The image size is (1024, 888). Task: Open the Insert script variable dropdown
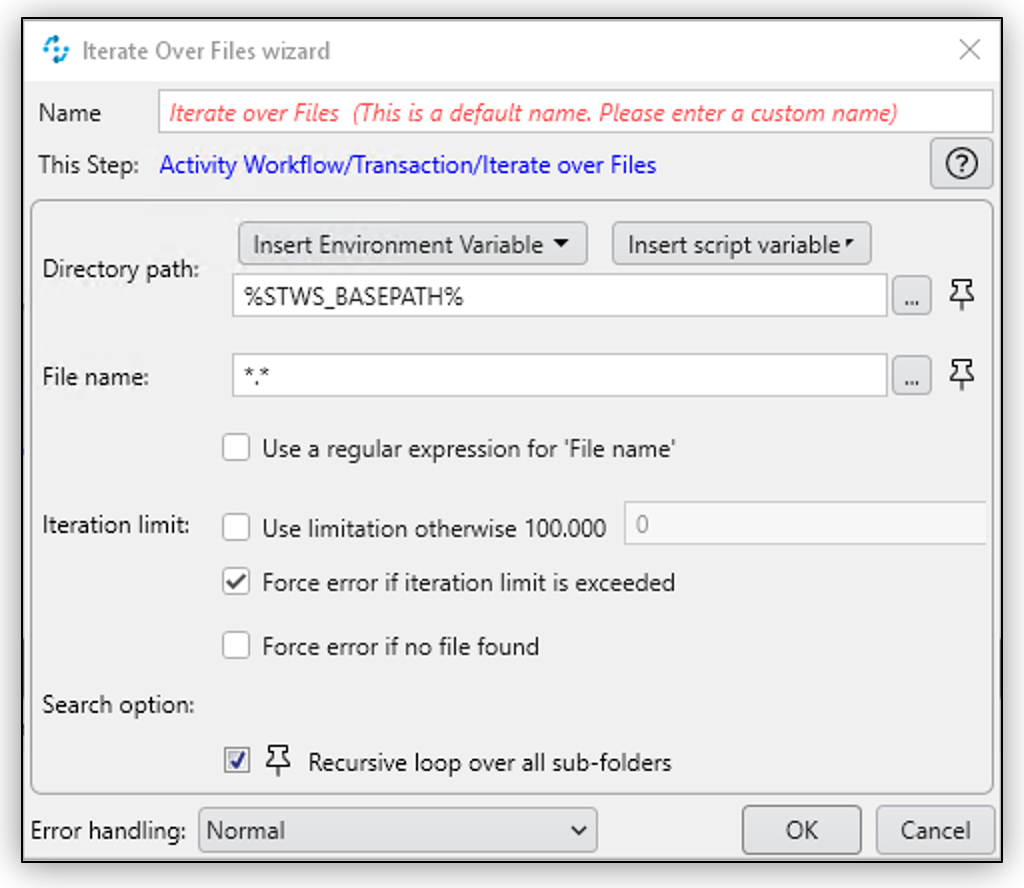(740, 243)
